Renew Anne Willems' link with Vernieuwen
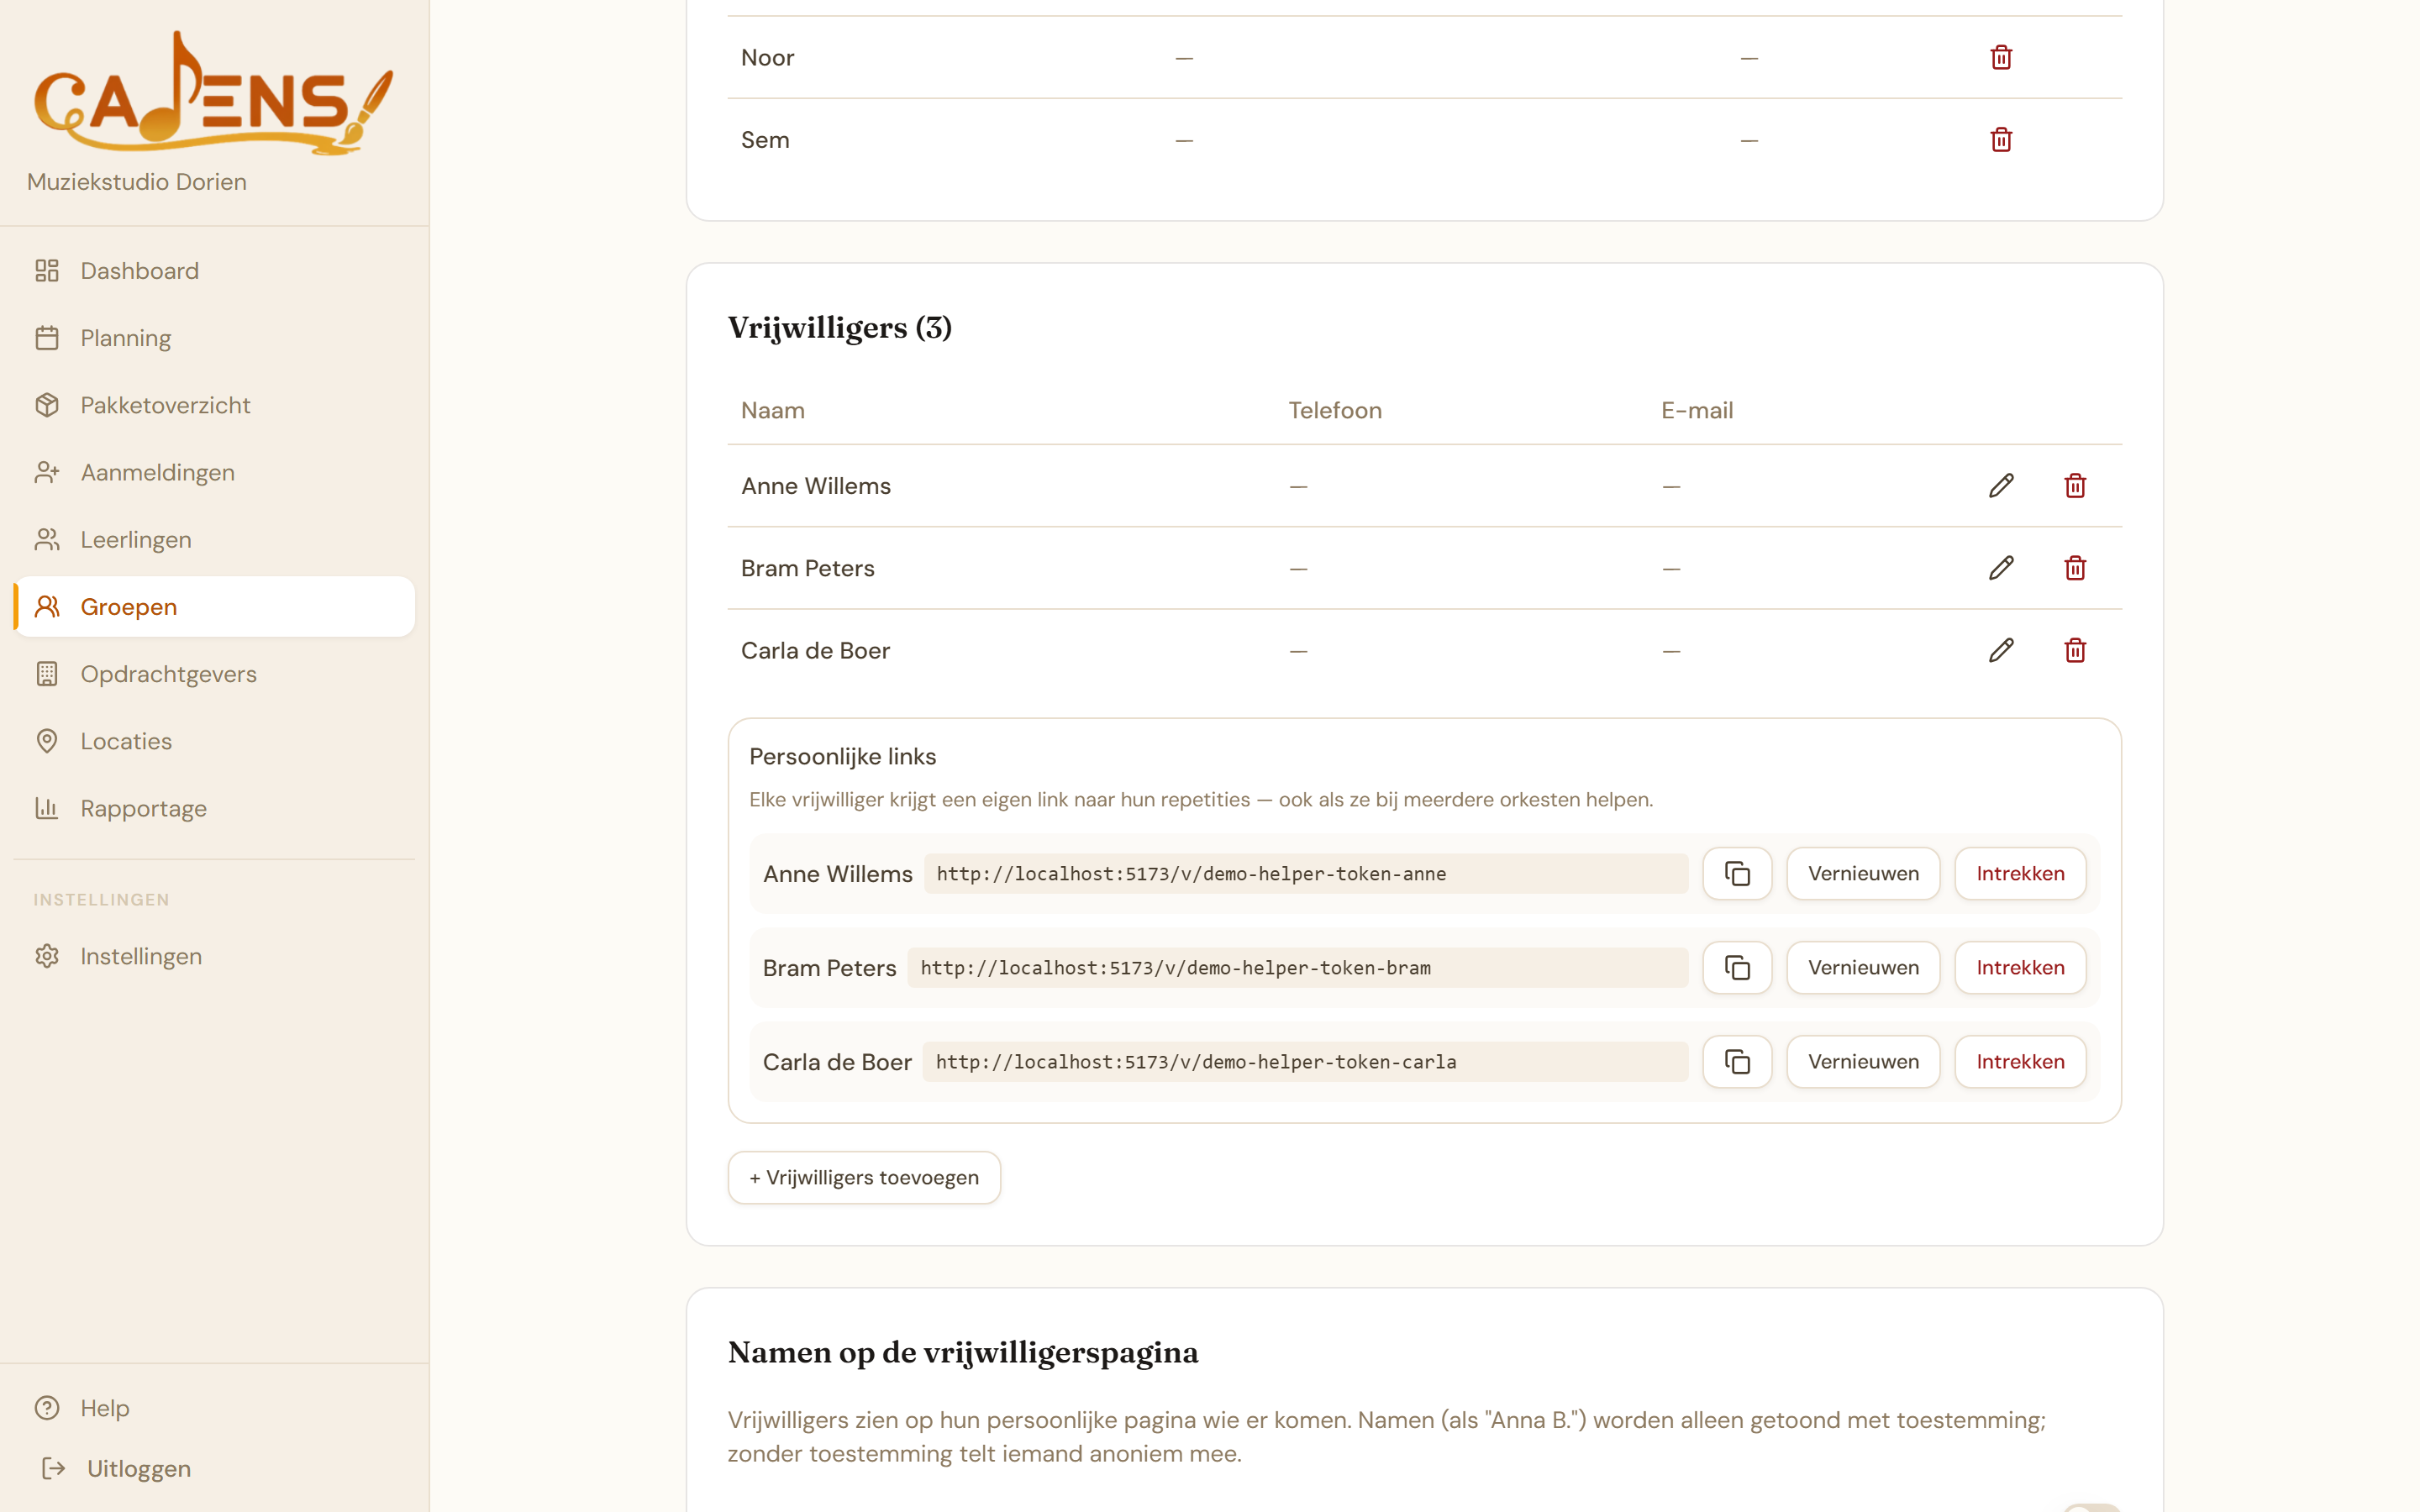This screenshot has height=1512, width=2420. click(1863, 874)
